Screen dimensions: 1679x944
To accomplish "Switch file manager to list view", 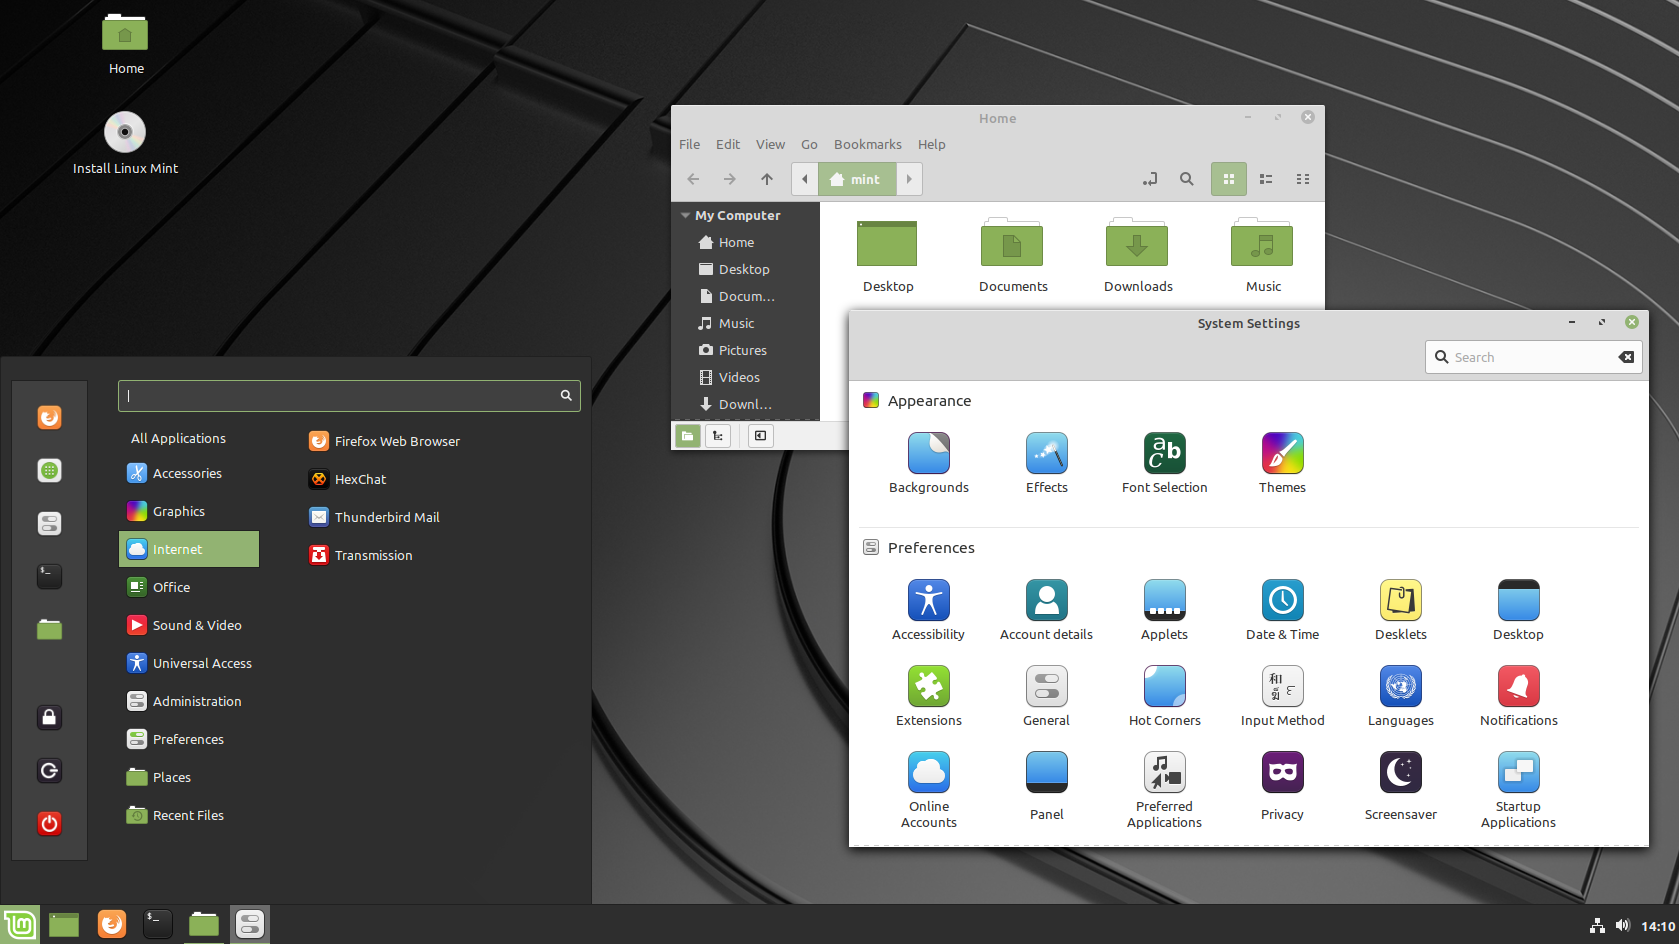I will pyautogui.click(x=1266, y=179).
